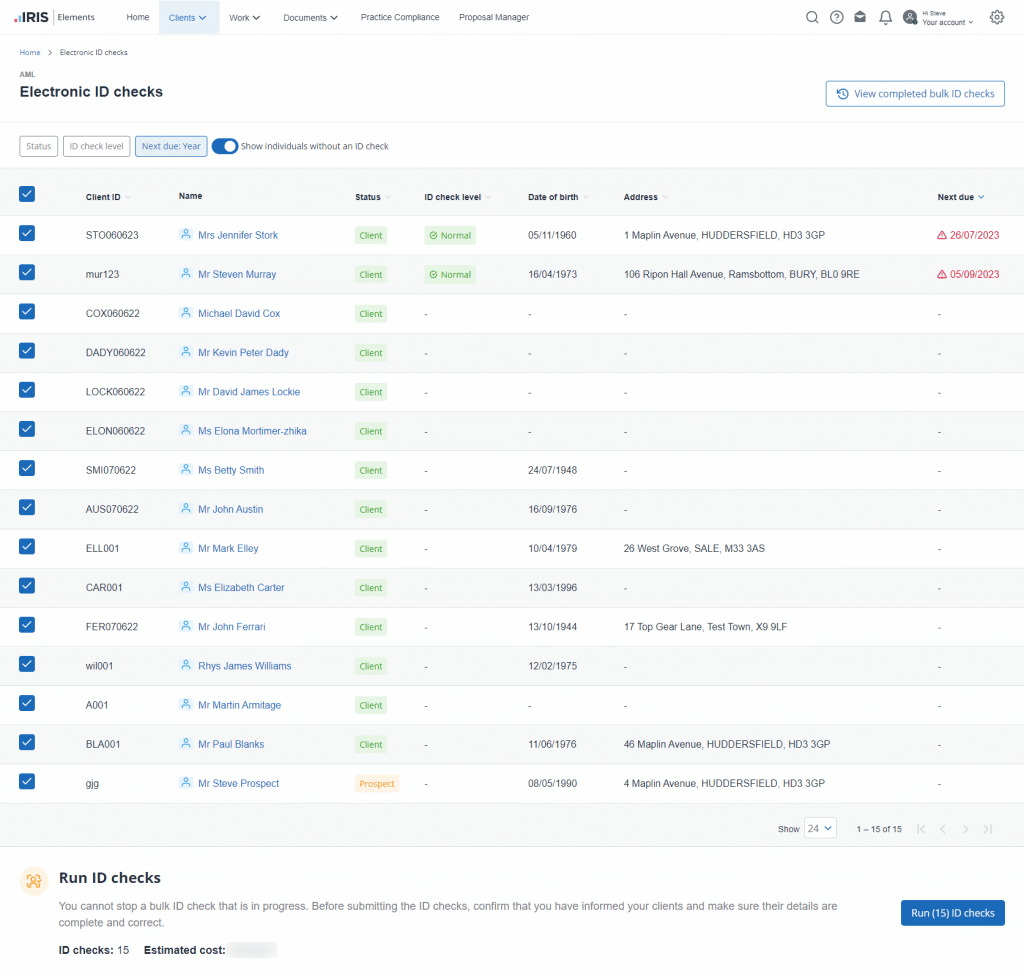The width and height of the screenshot is (1024, 979).
Task: Click the Home breadcrumb link
Action: [x=30, y=52]
